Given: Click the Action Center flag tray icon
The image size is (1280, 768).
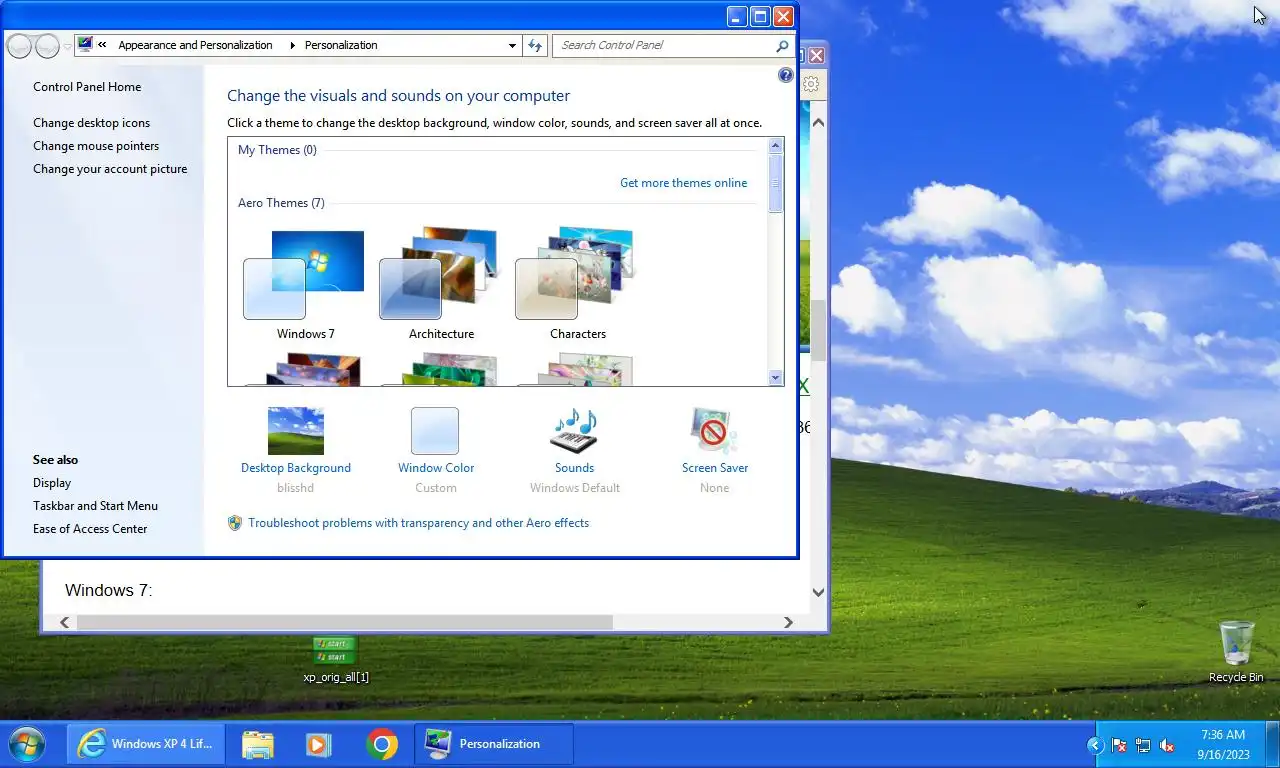Looking at the screenshot, I should click(1119, 745).
